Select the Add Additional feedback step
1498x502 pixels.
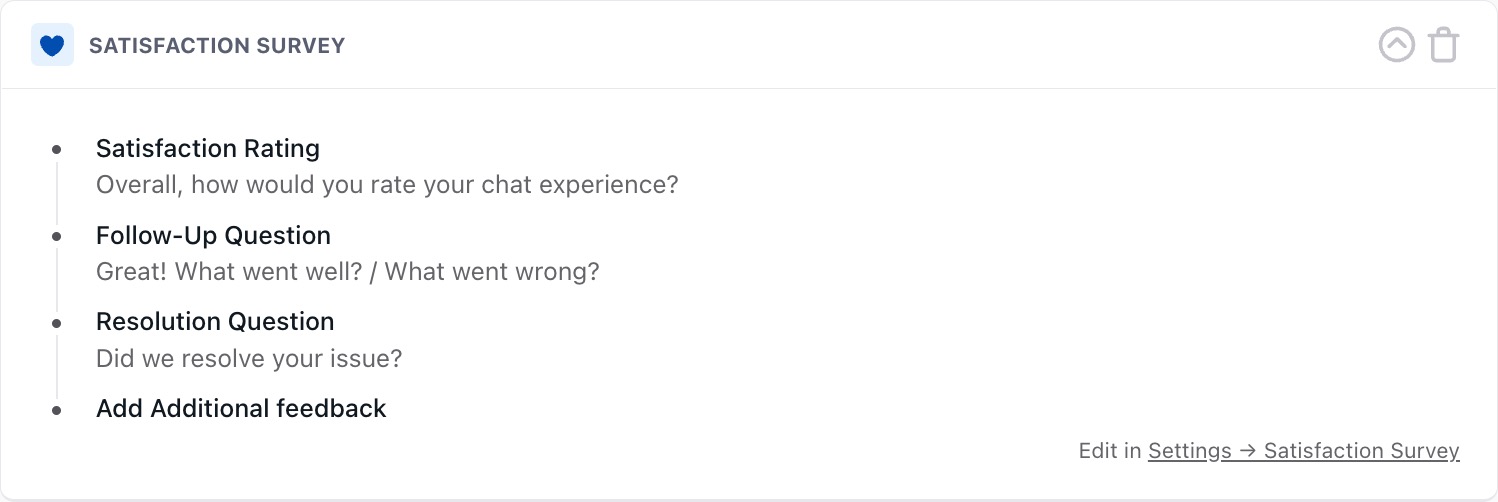pos(241,409)
